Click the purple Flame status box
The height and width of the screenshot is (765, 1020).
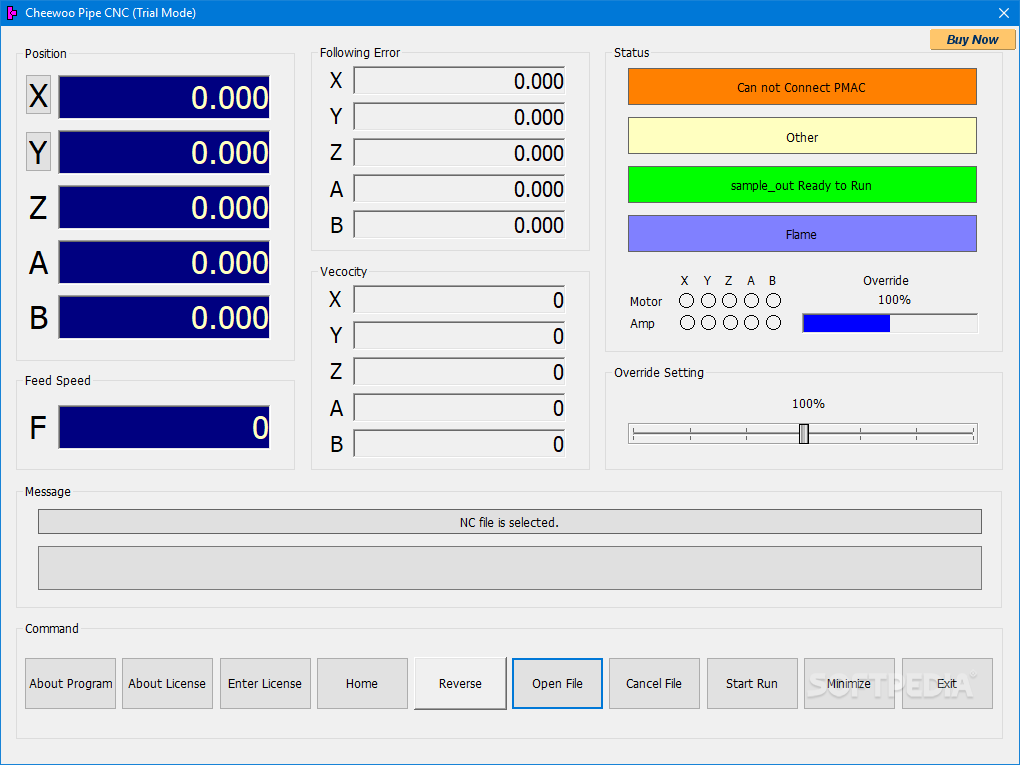tap(802, 234)
